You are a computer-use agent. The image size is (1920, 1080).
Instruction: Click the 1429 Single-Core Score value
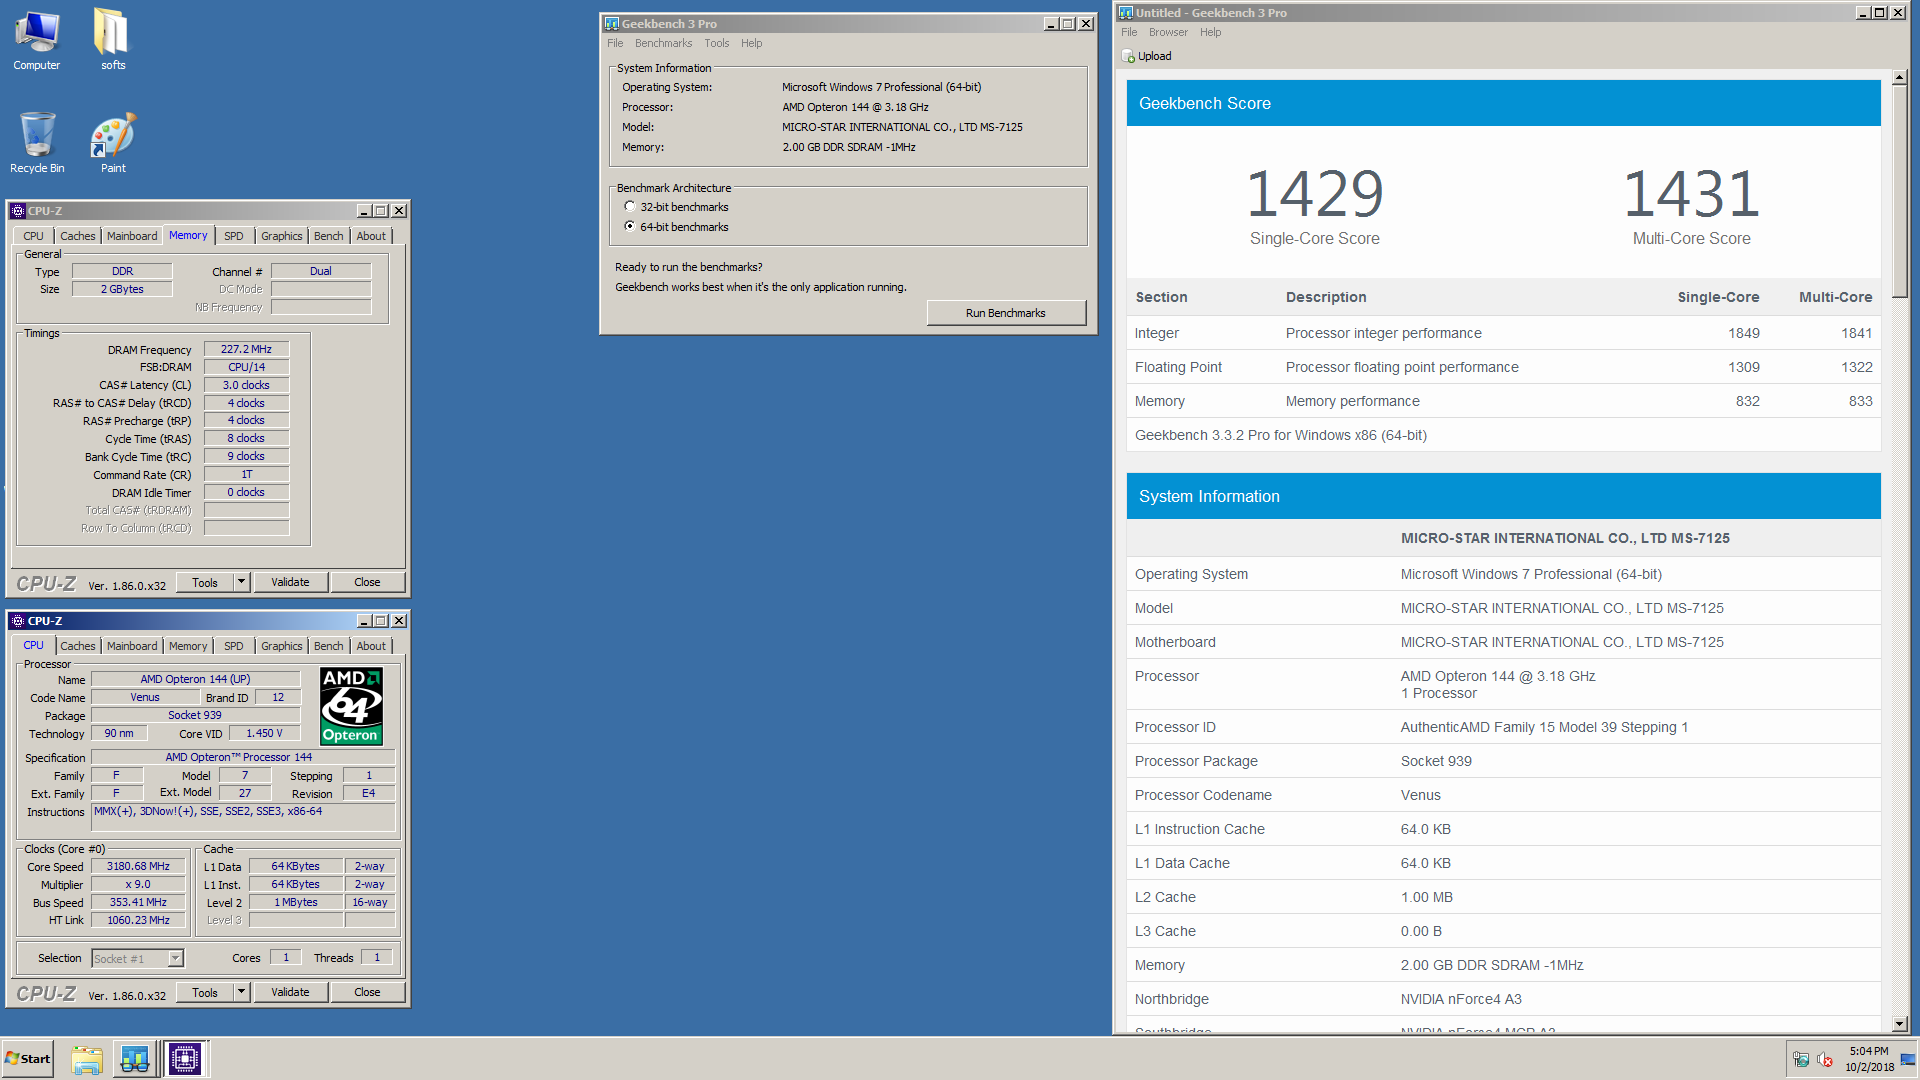1314,194
